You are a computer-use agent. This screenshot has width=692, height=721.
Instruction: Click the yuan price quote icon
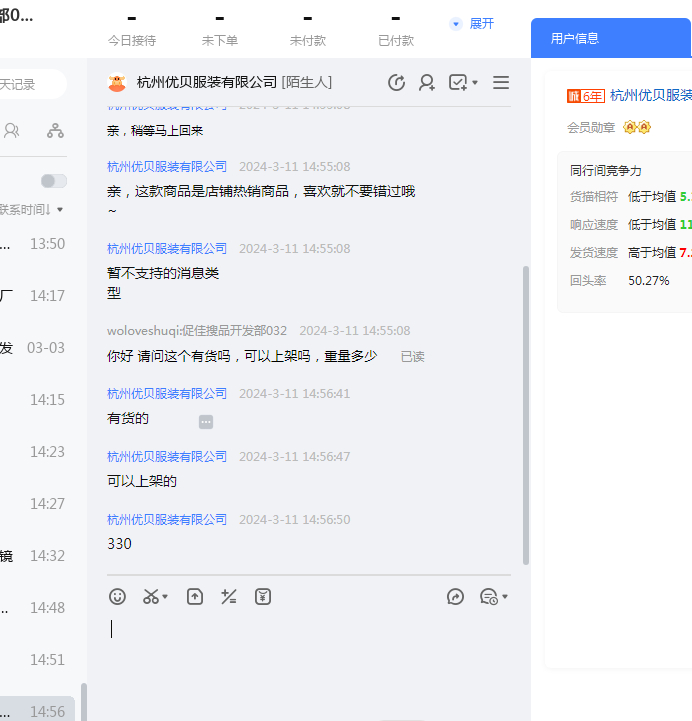coord(263,597)
